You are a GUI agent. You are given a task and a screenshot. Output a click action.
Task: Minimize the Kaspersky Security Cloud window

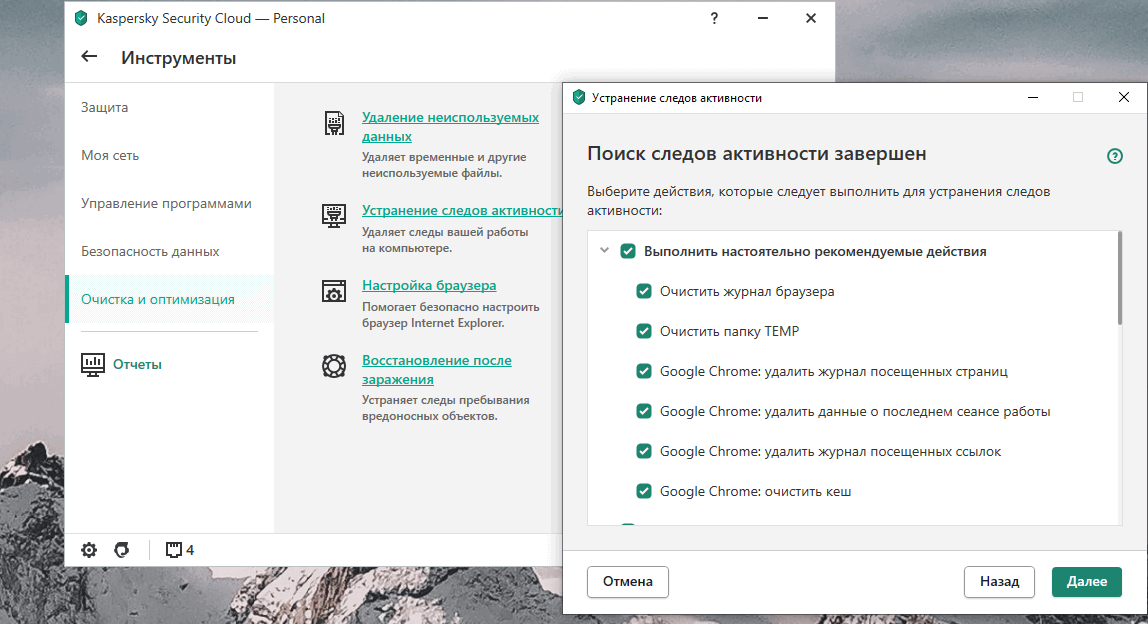pos(763,18)
